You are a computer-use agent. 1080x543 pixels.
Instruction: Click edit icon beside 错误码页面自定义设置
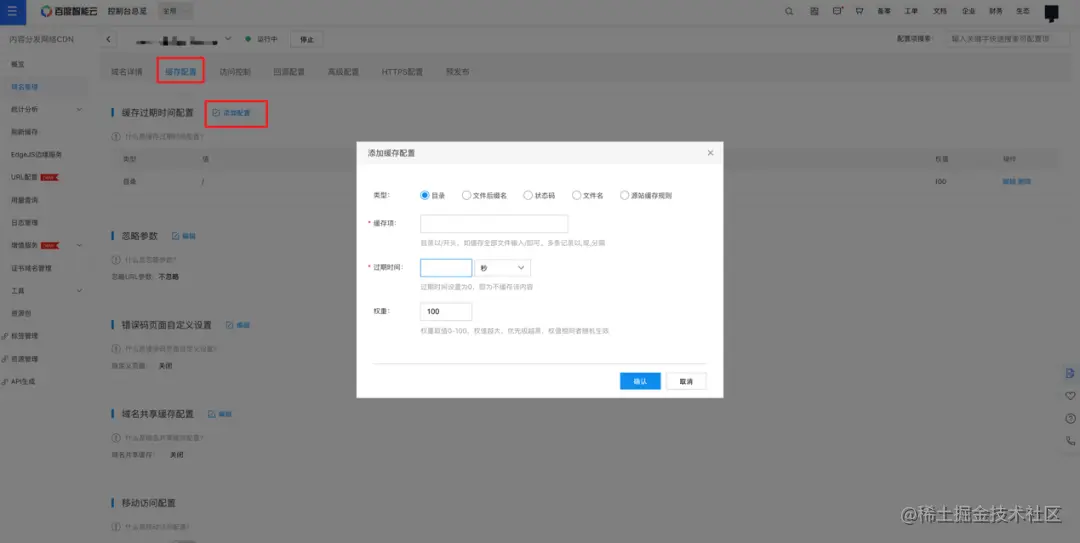tap(229, 325)
